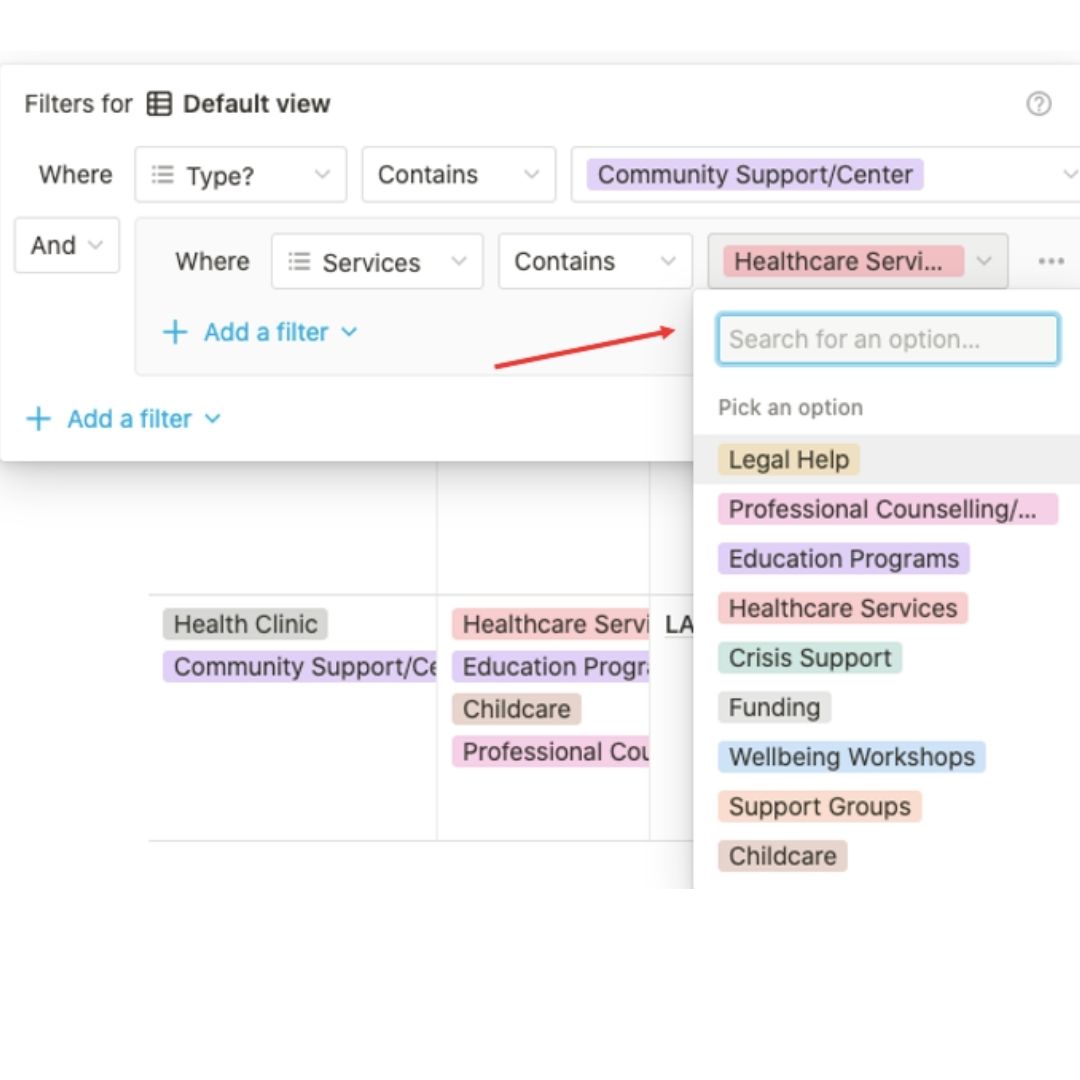Image resolution: width=1080 pixels, height=1080 pixels.
Task: Open the three-dots filter options menu
Action: click(x=1050, y=262)
